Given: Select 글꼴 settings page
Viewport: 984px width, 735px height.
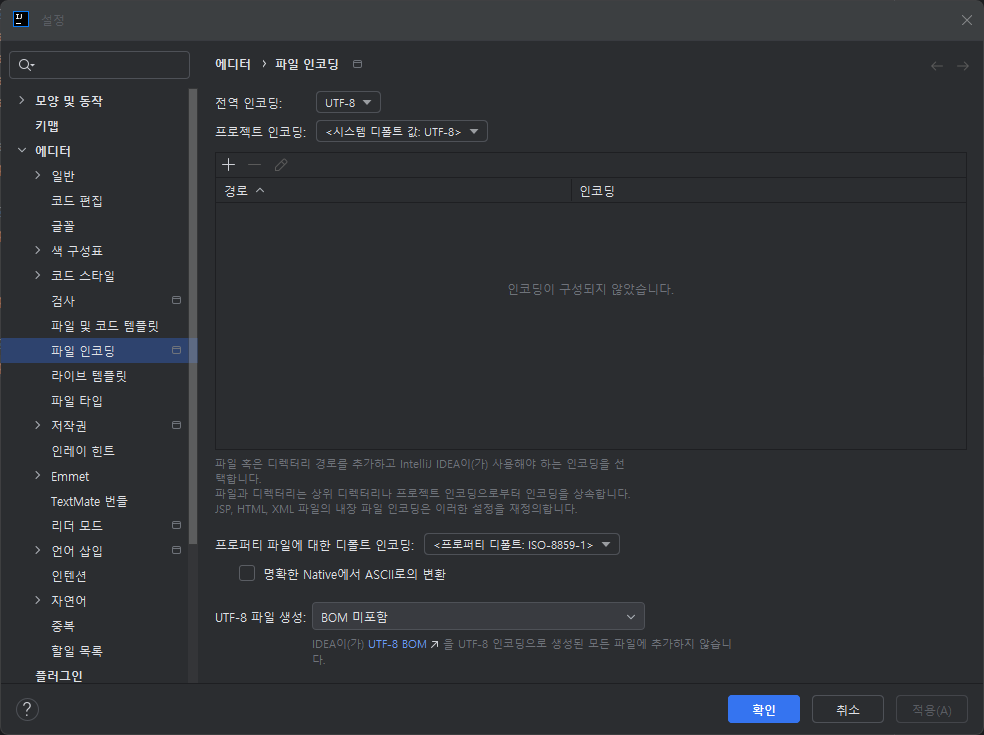Looking at the screenshot, I should 63,225.
